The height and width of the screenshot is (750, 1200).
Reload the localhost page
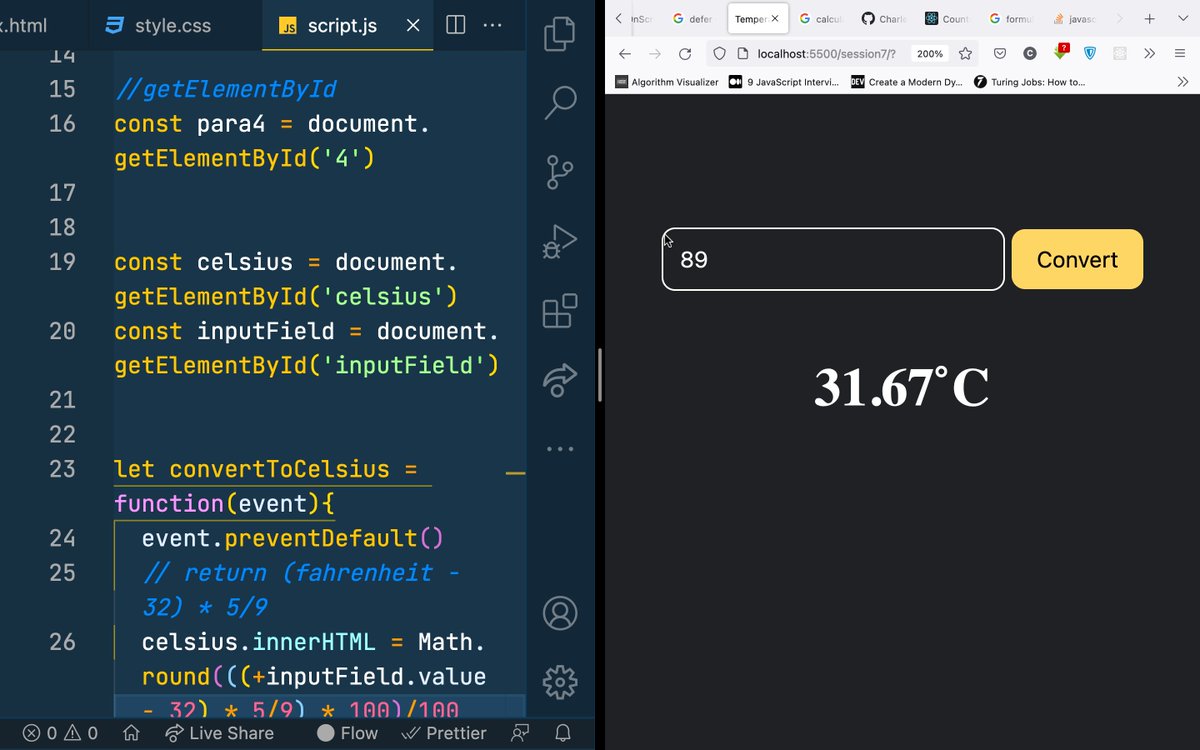(685, 53)
